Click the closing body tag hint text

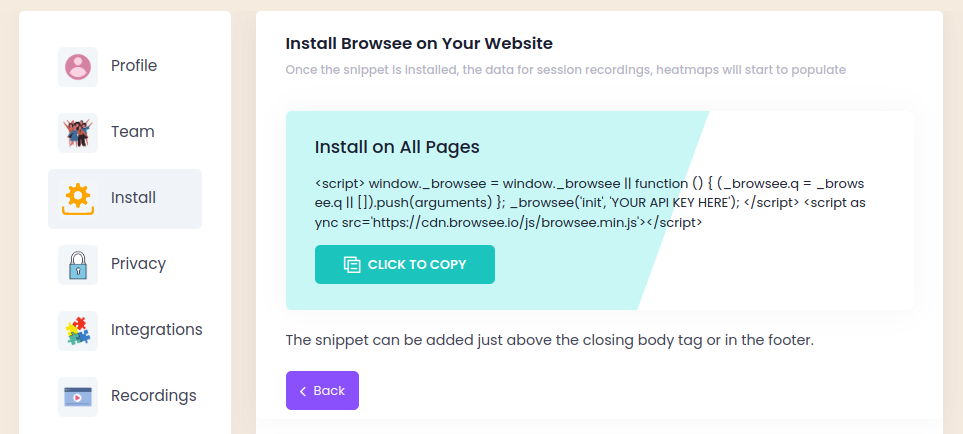(x=549, y=340)
